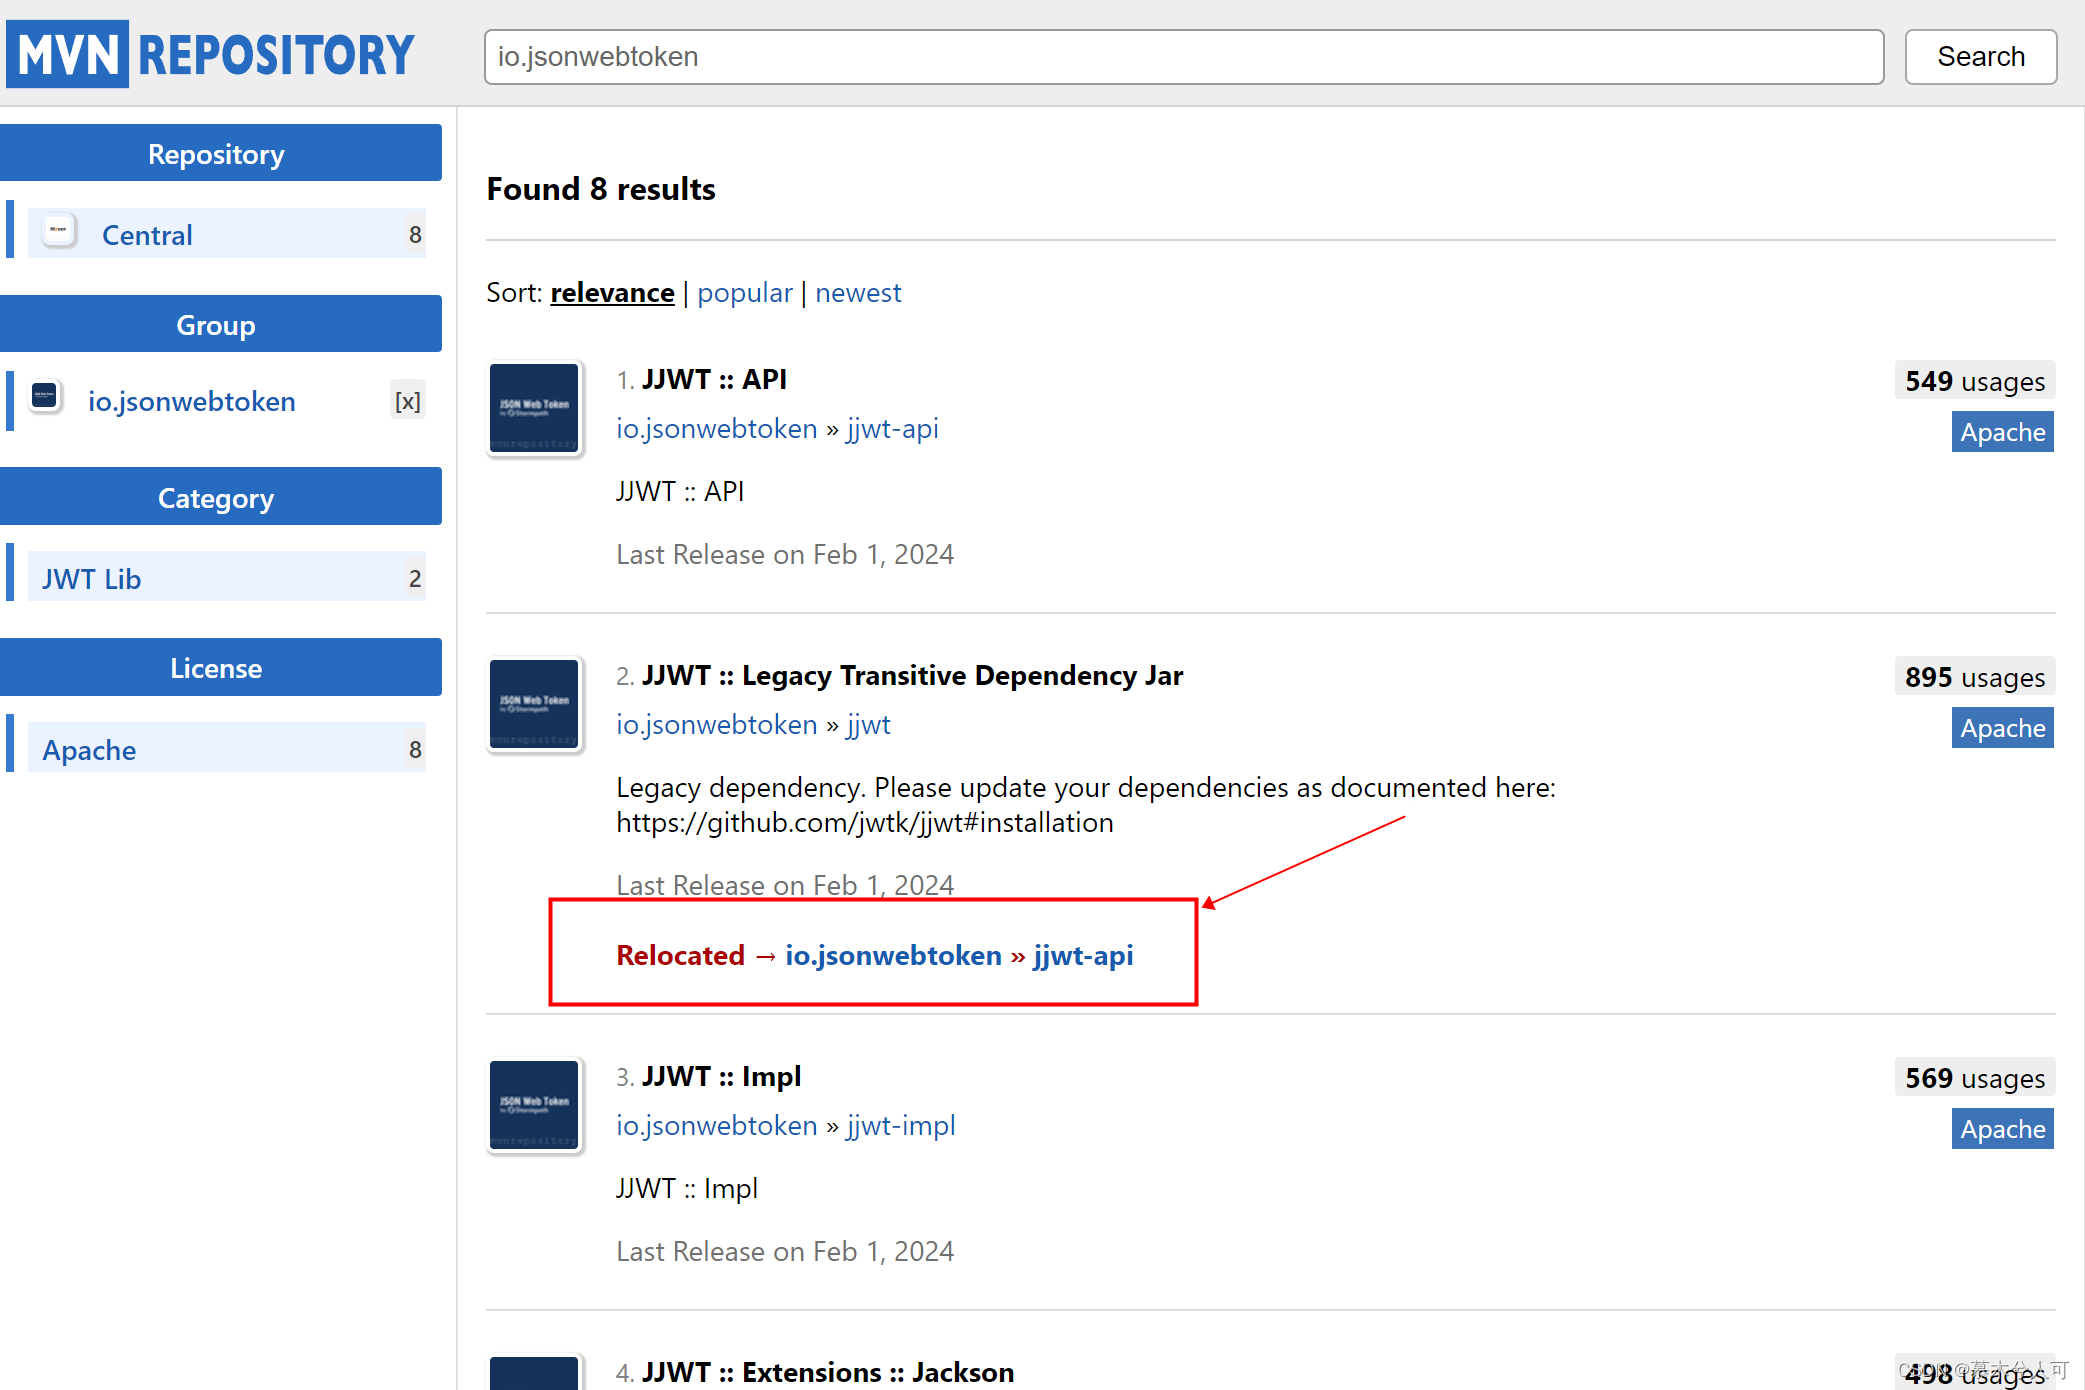Remove the io.jsonwebtoken group filter

point(407,400)
